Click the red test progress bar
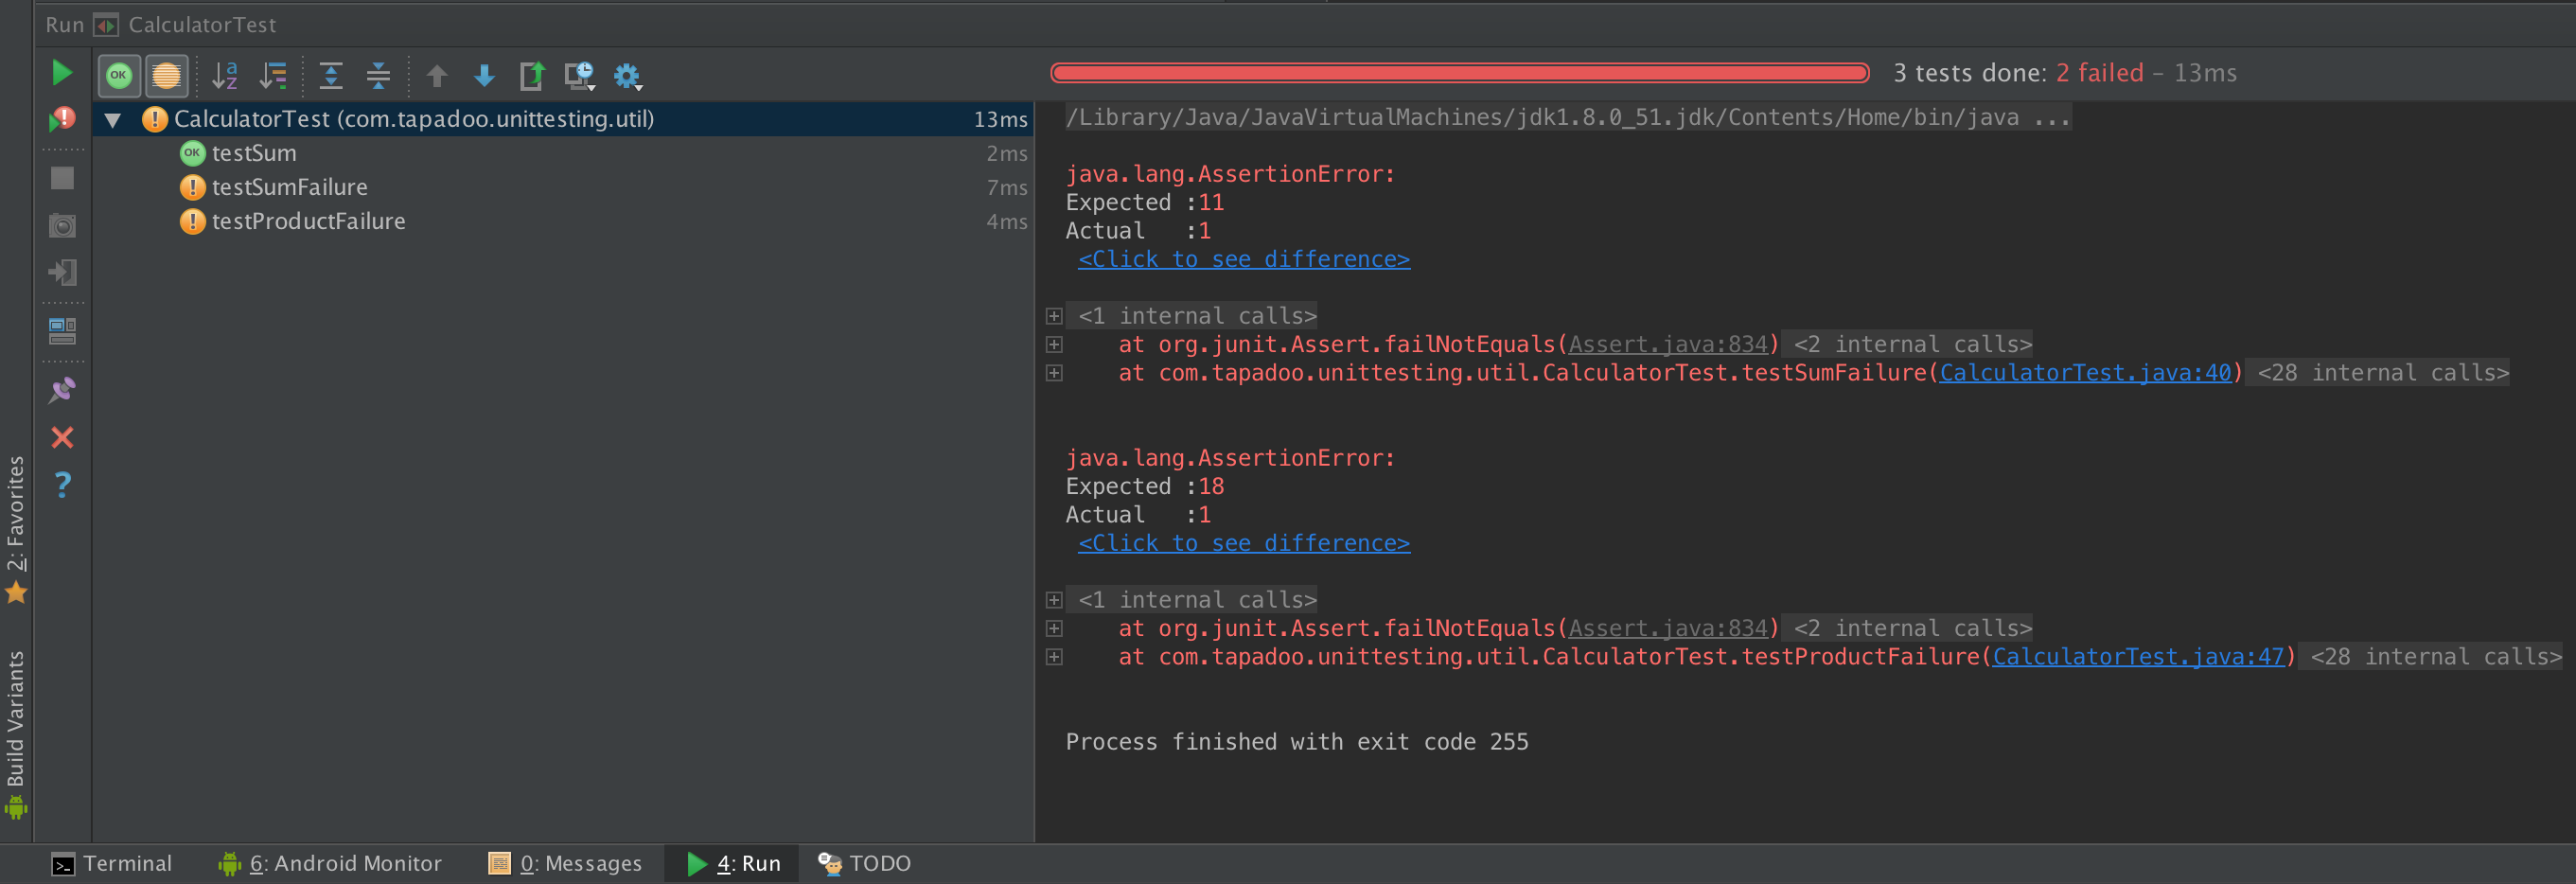Image resolution: width=2576 pixels, height=884 pixels. tap(1459, 73)
